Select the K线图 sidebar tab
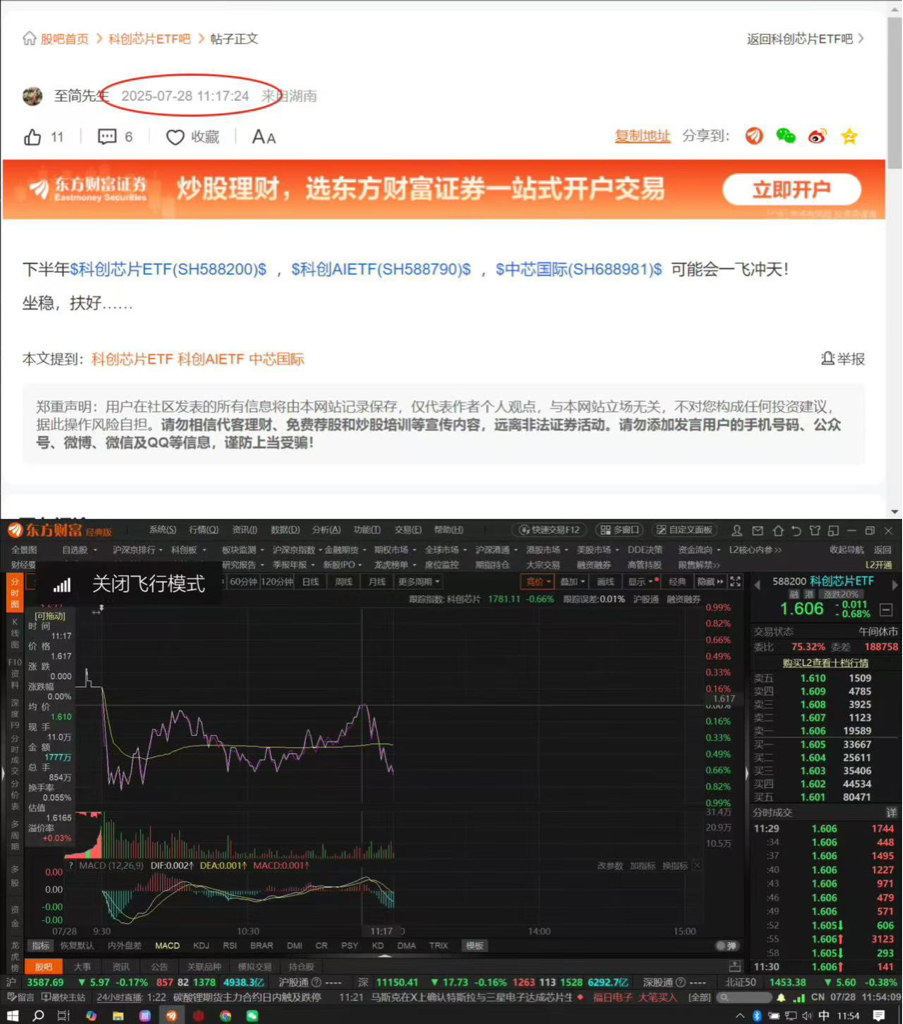The height and width of the screenshot is (1024, 903). point(14,633)
